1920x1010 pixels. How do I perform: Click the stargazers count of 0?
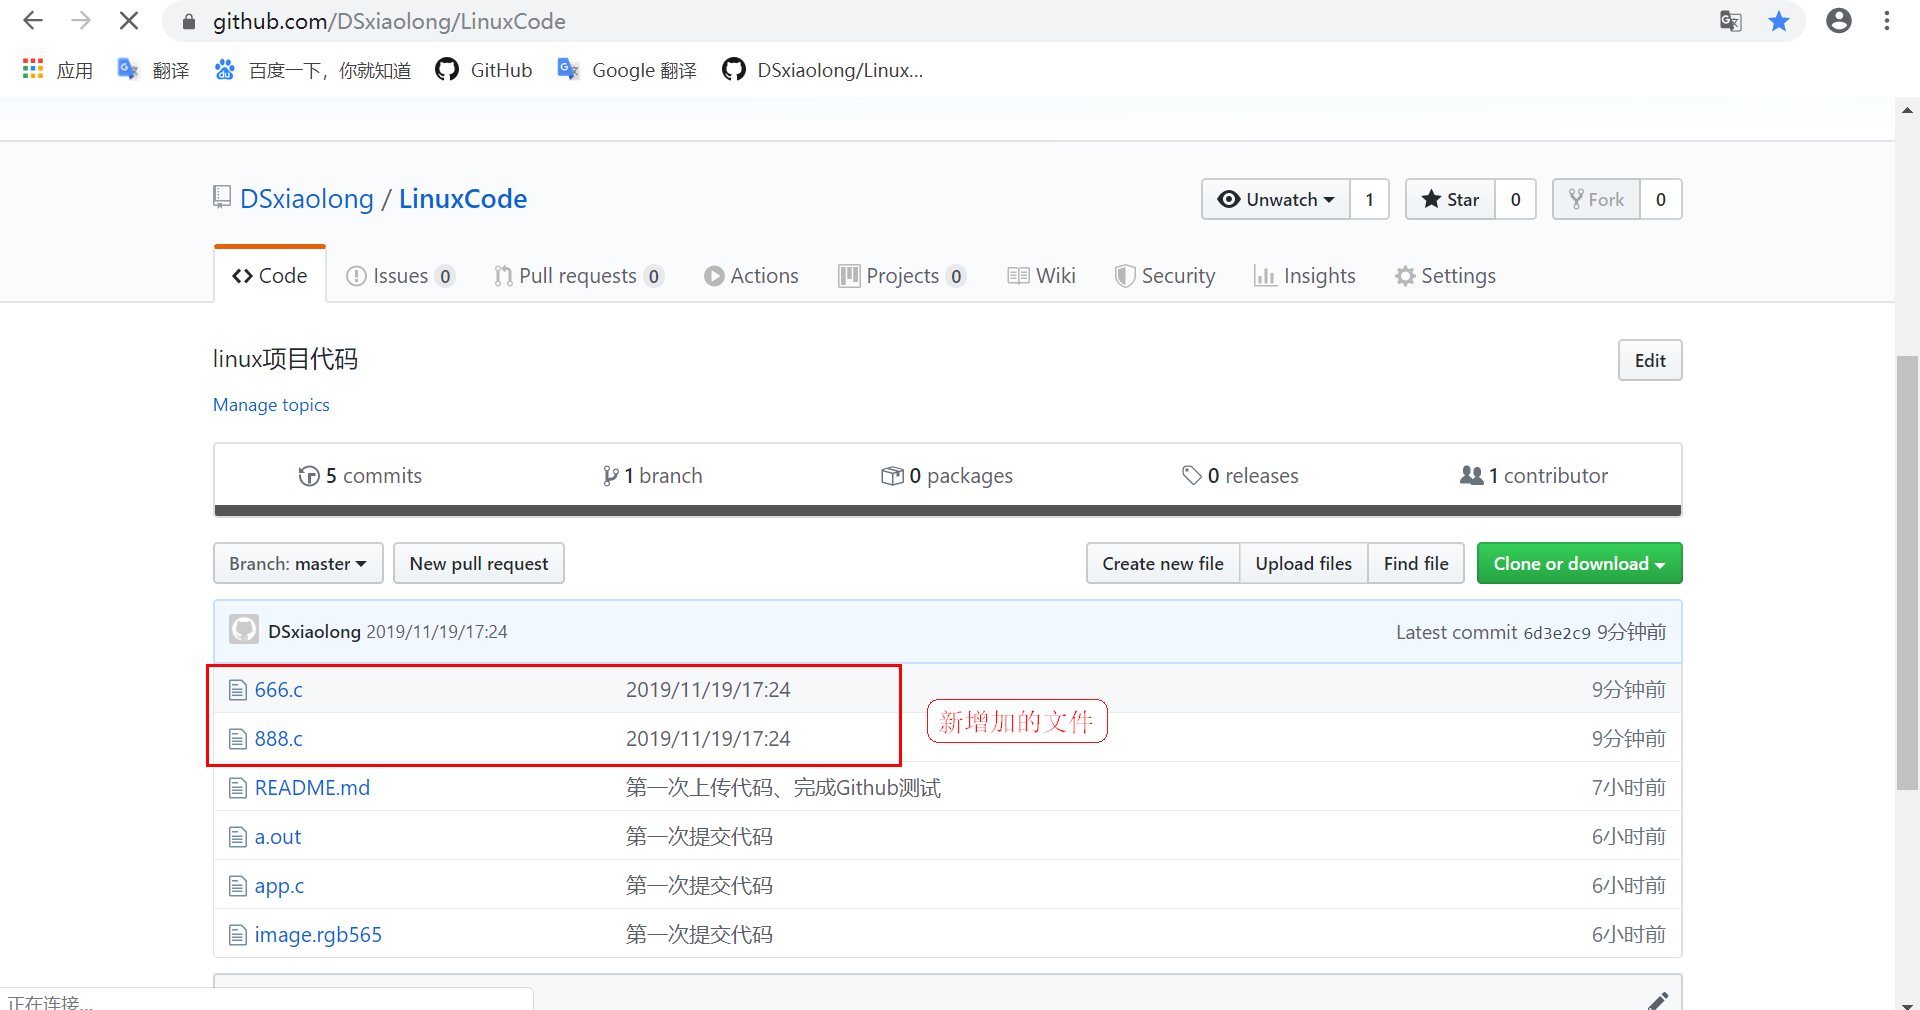click(1516, 199)
